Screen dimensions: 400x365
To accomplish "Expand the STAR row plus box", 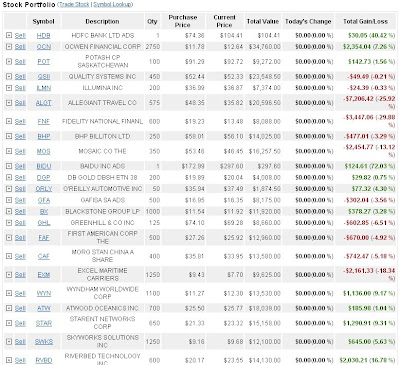I will tap(9, 323).
